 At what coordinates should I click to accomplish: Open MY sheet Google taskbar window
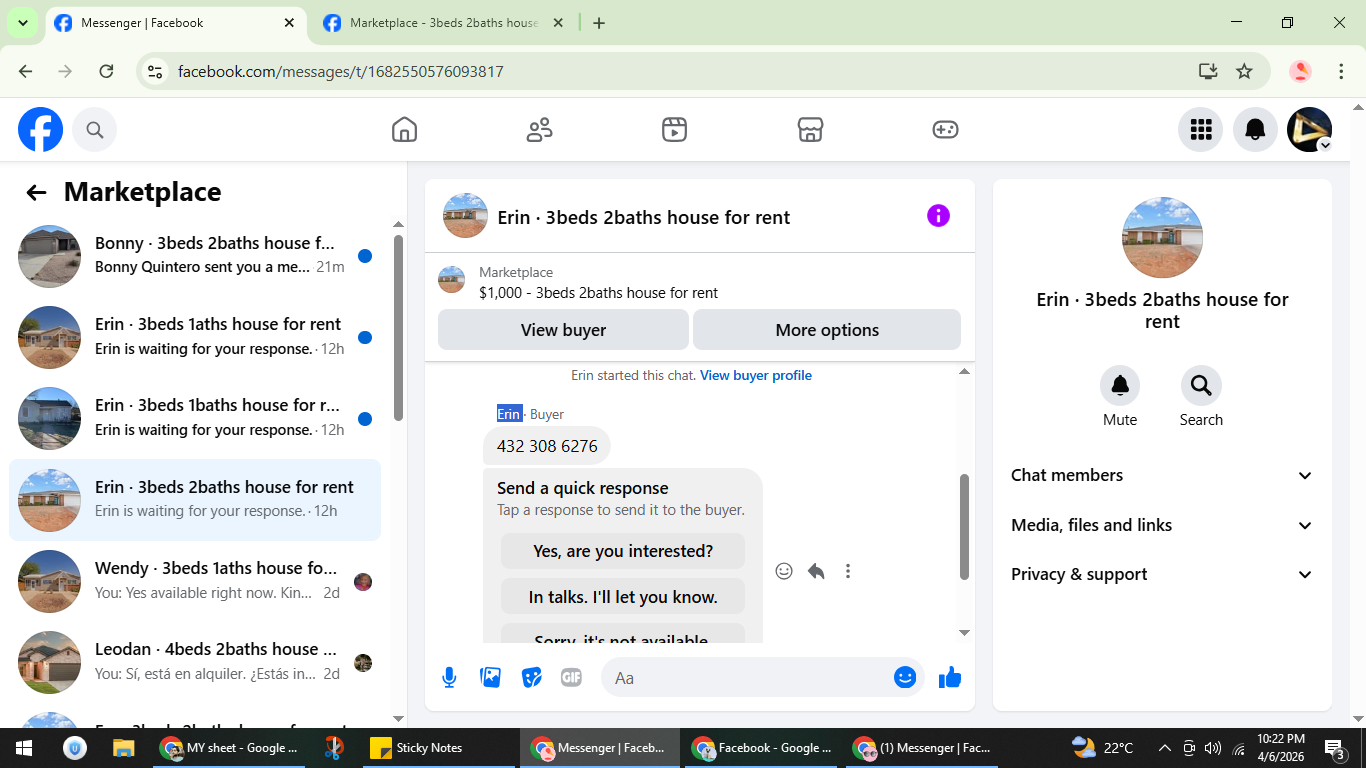(230, 748)
